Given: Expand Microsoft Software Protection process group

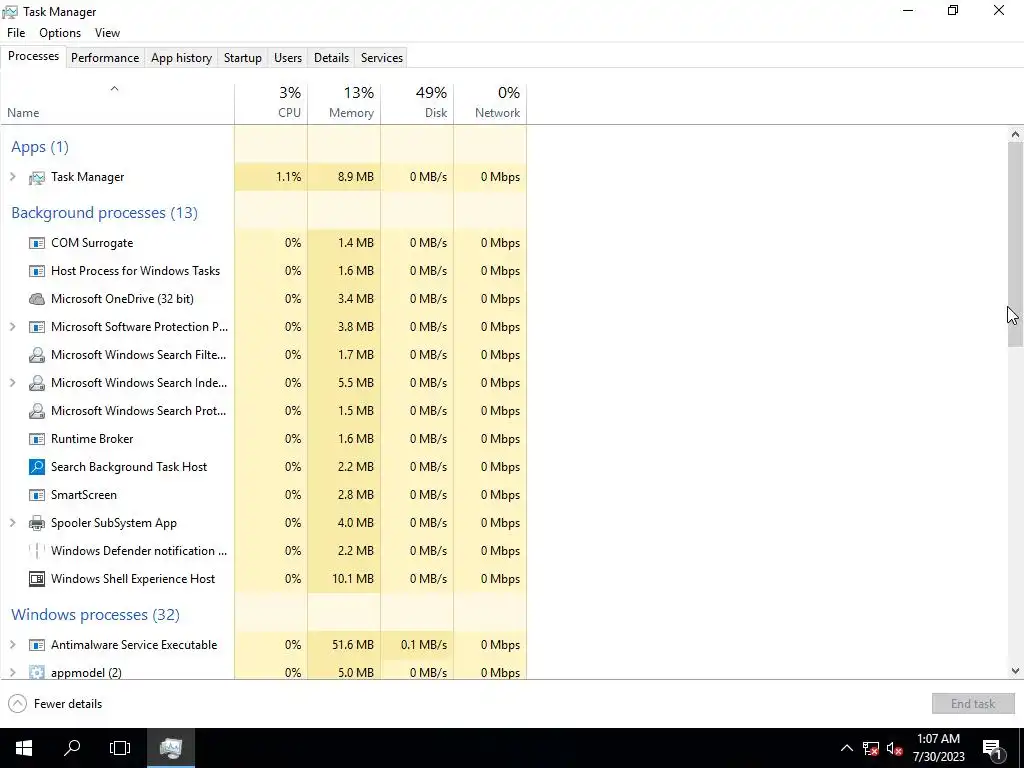Looking at the screenshot, I should pos(12,327).
